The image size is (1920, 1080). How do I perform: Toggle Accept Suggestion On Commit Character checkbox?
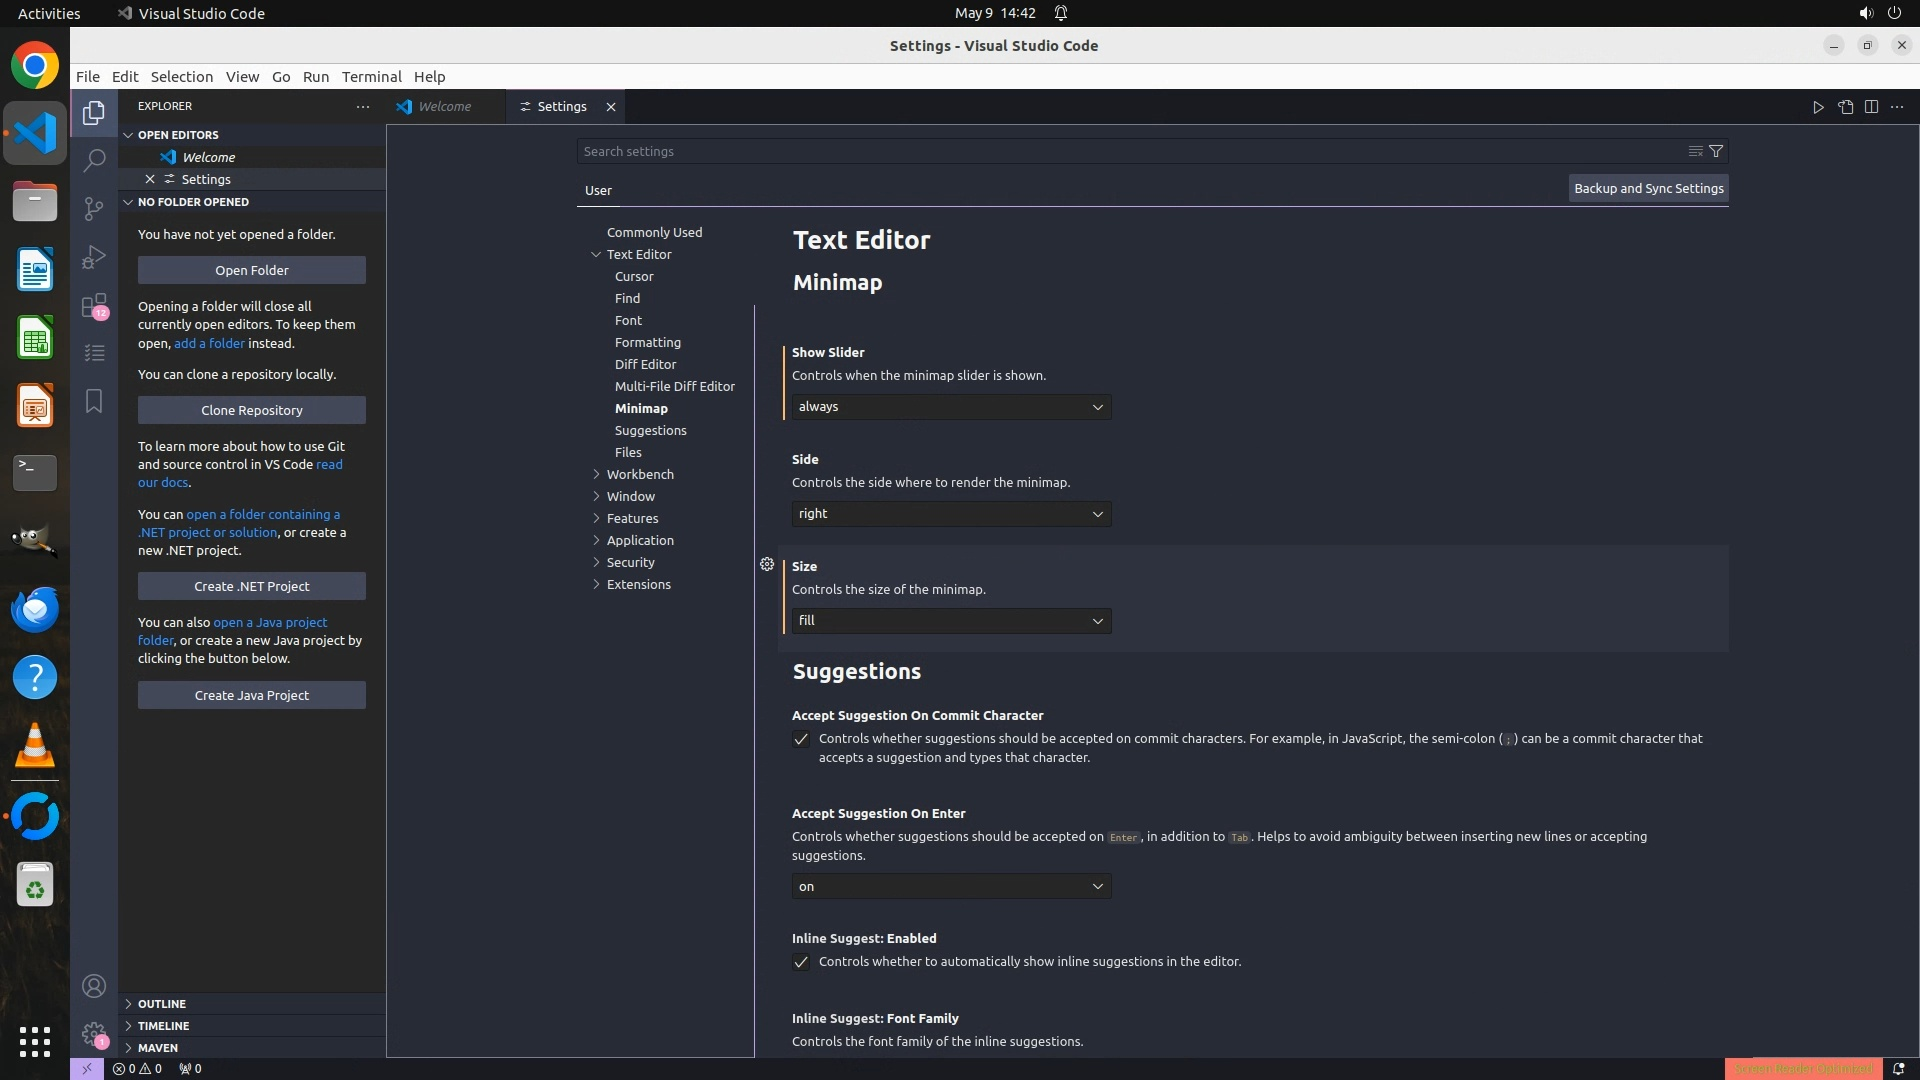(x=801, y=739)
